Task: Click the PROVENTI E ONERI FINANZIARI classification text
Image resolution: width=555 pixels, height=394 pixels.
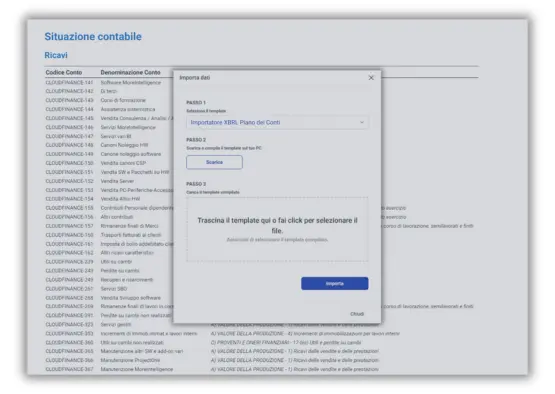Action: click(x=286, y=343)
